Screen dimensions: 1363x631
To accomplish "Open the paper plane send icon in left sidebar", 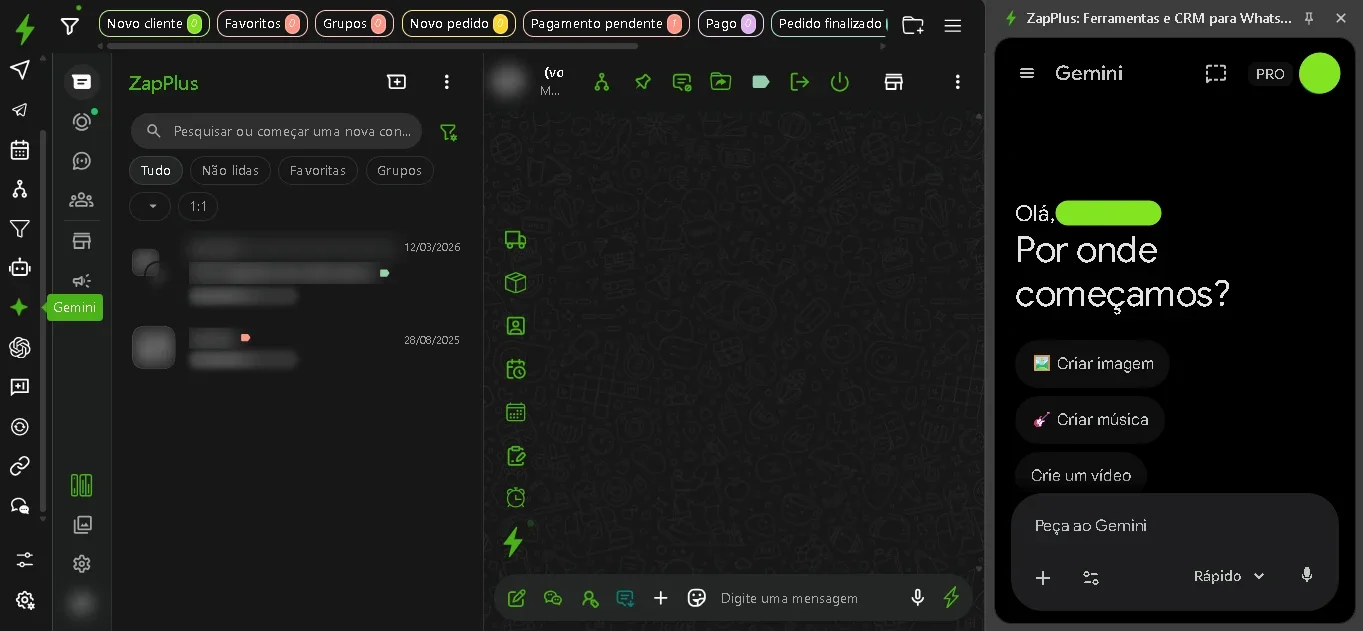I will click(19, 69).
